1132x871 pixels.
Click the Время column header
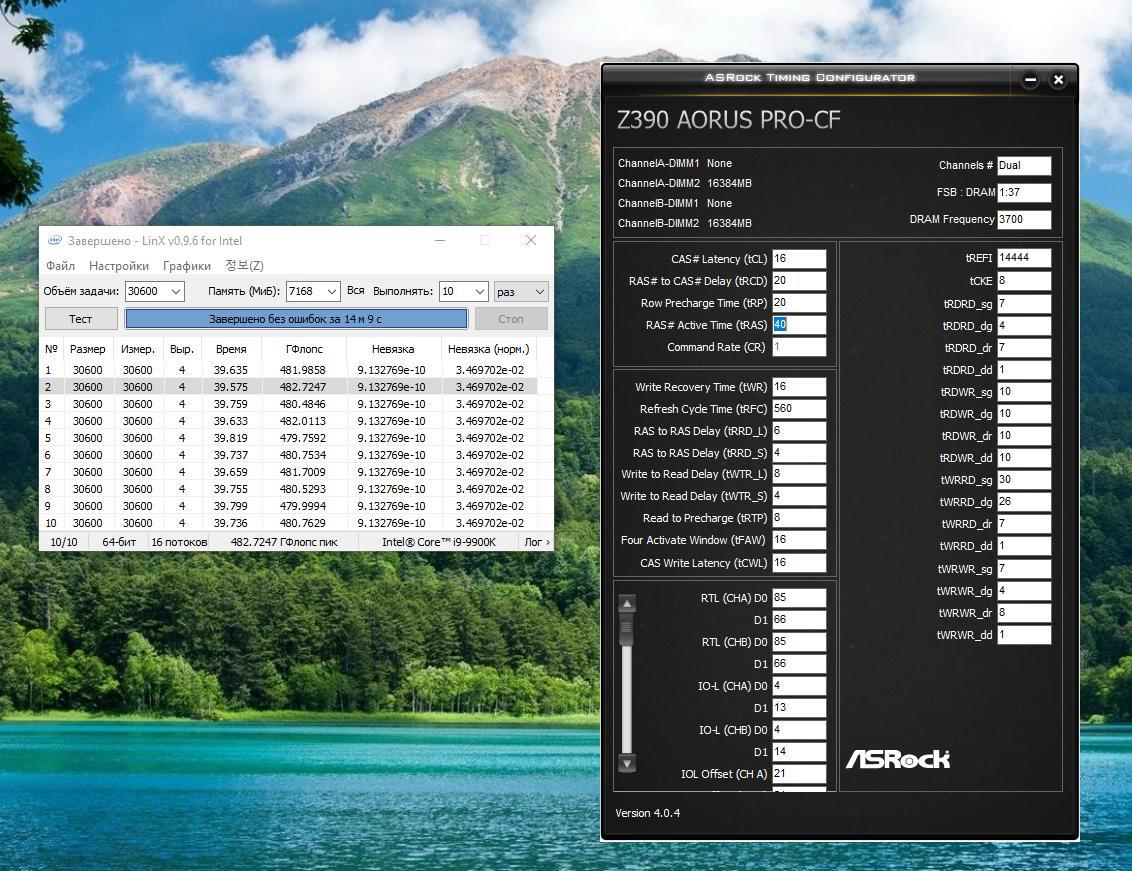pos(231,349)
